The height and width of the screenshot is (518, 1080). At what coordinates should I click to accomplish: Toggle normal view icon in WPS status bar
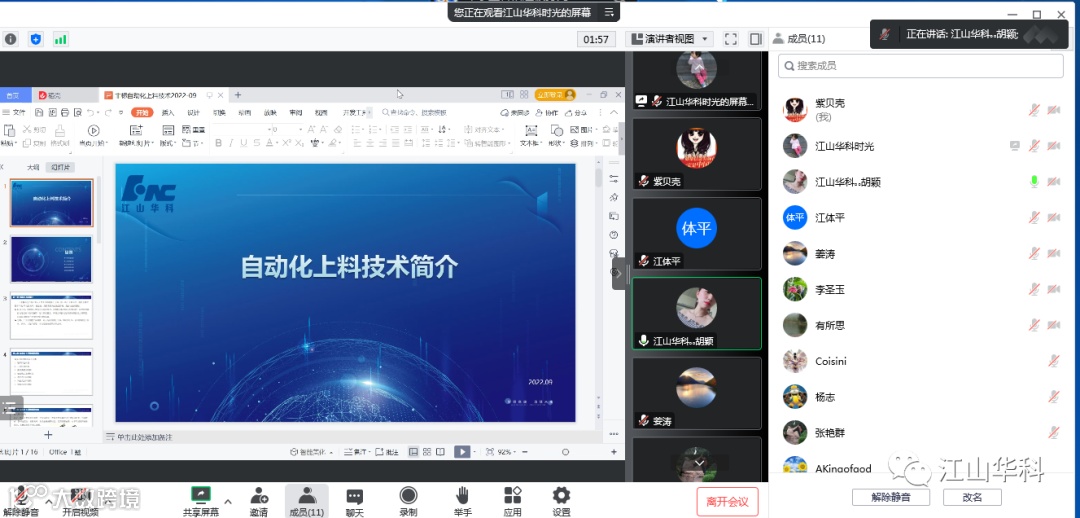click(413, 452)
